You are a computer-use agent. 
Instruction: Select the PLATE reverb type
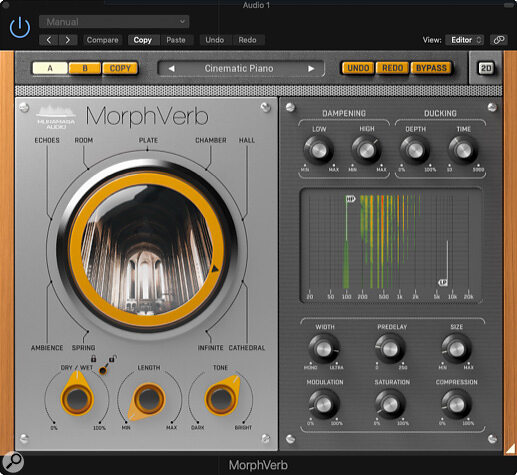pyautogui.click(x=148, y=140)
